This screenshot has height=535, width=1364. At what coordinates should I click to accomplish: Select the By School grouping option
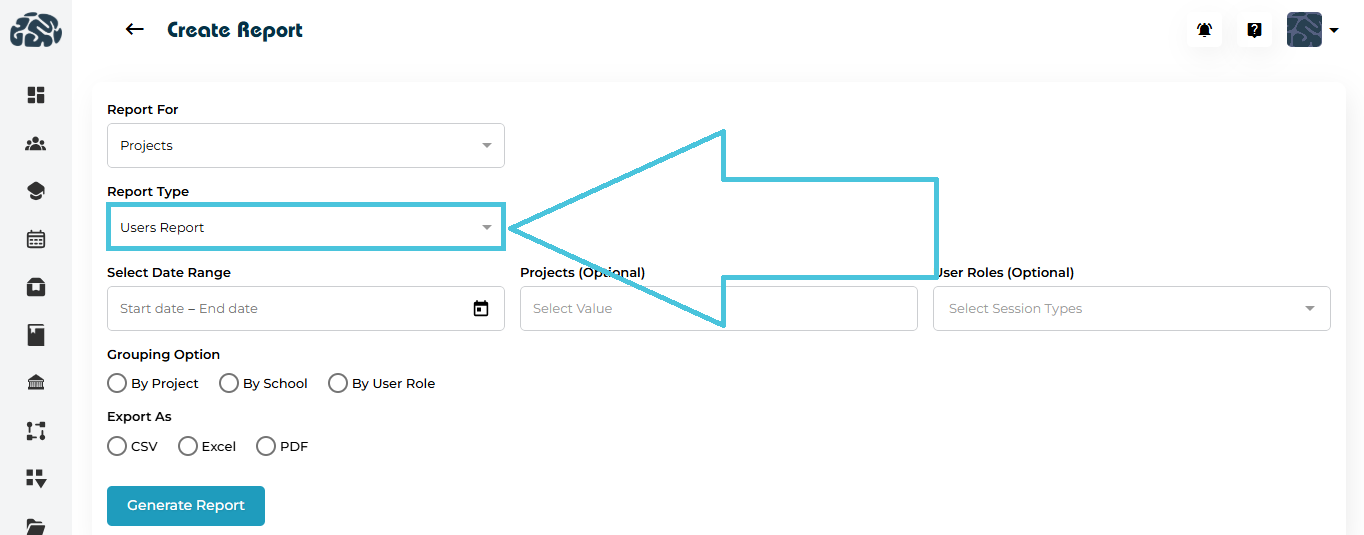(229, 383)
